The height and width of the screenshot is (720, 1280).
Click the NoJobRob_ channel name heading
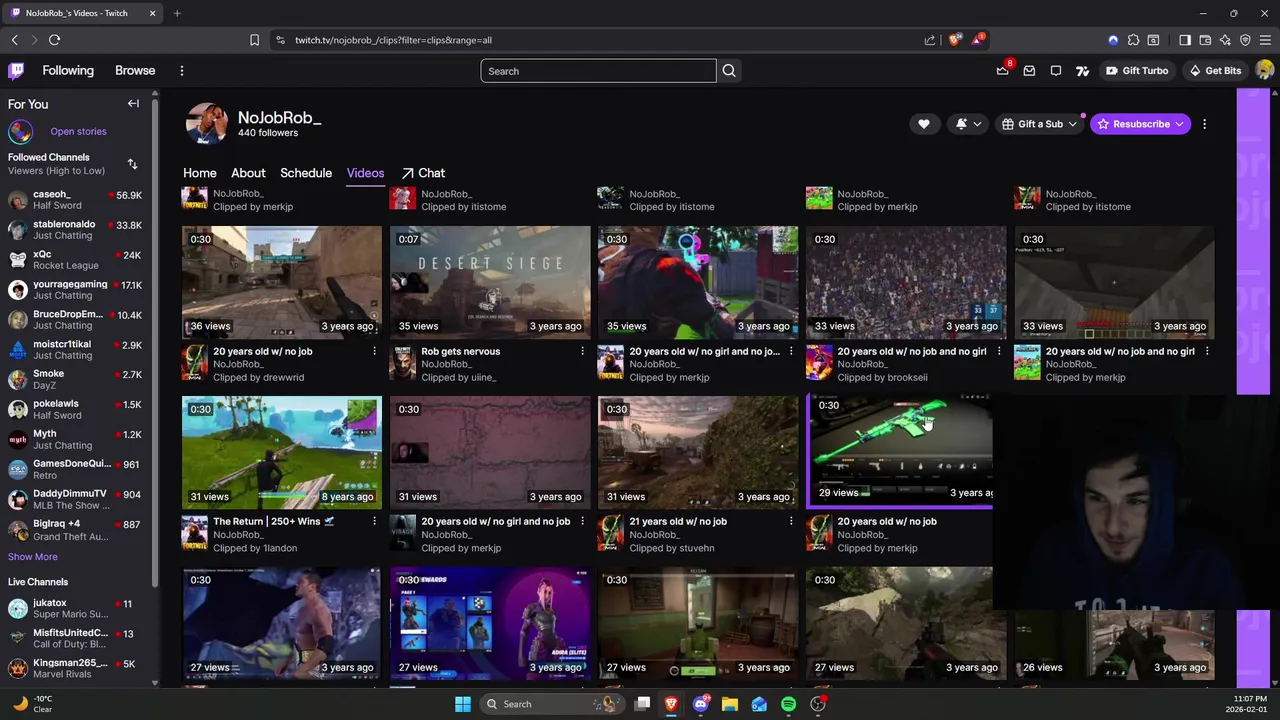pos(280,118)
